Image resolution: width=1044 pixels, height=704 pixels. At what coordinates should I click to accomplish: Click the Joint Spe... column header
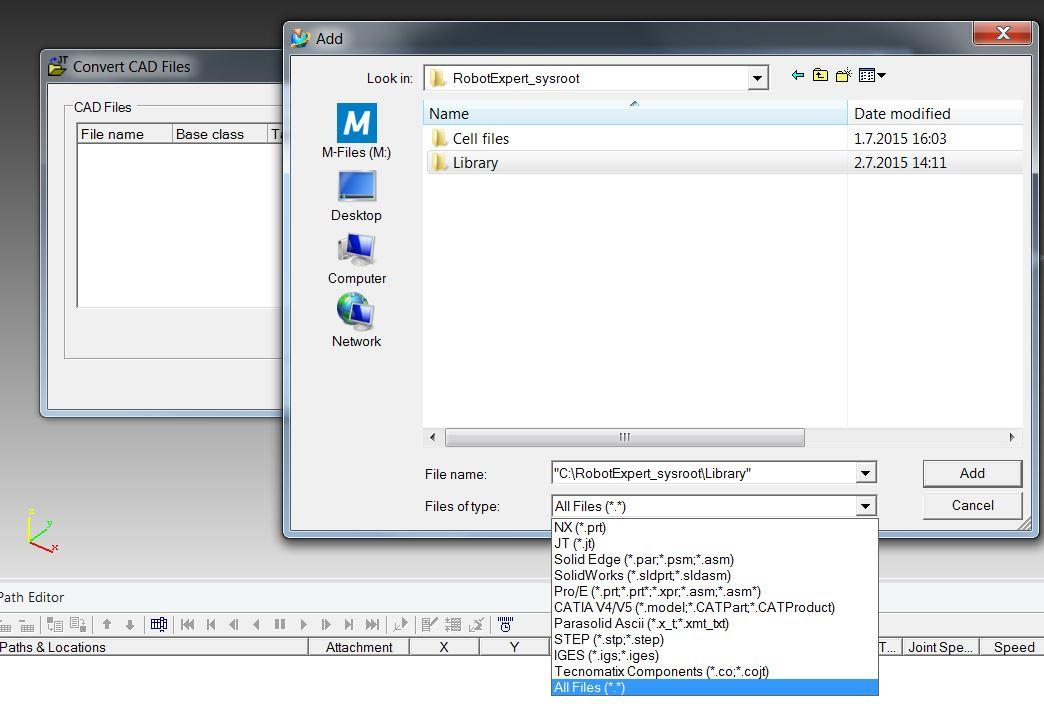click(940, 647)
